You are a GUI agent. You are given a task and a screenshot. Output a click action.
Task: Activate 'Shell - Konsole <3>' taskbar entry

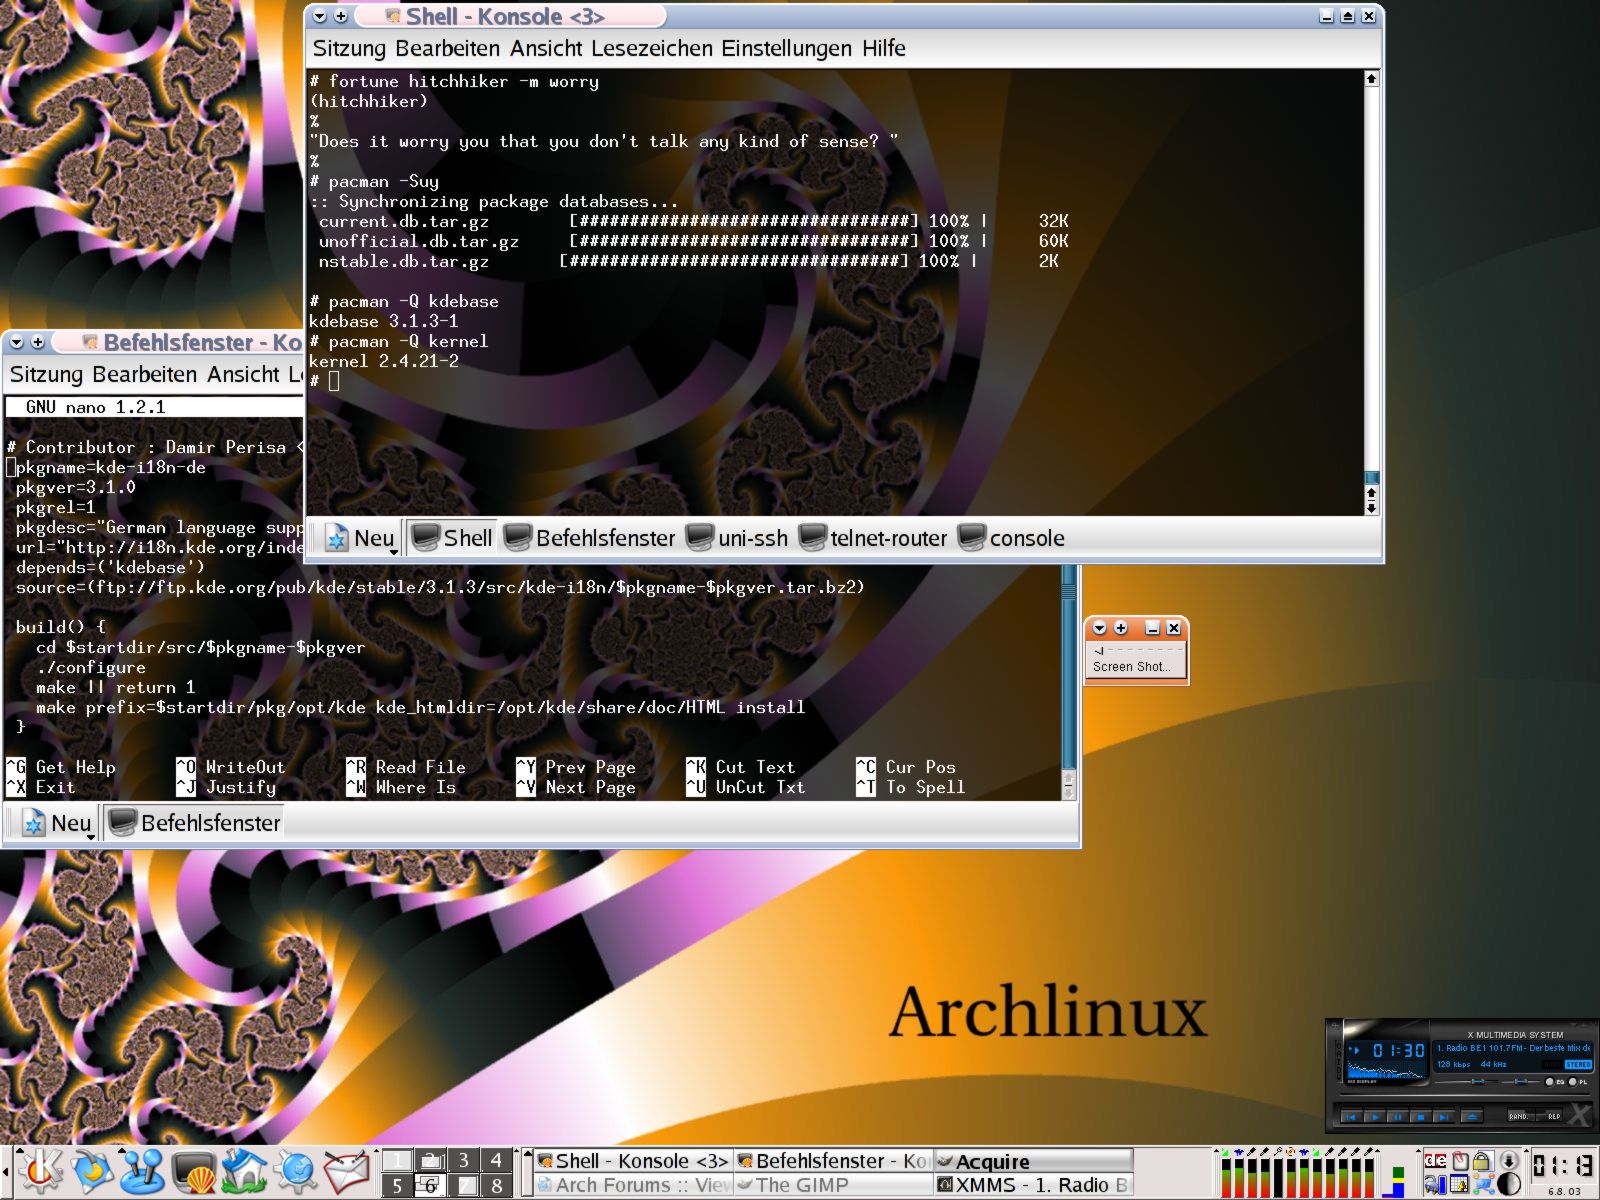click(632, 1160)
